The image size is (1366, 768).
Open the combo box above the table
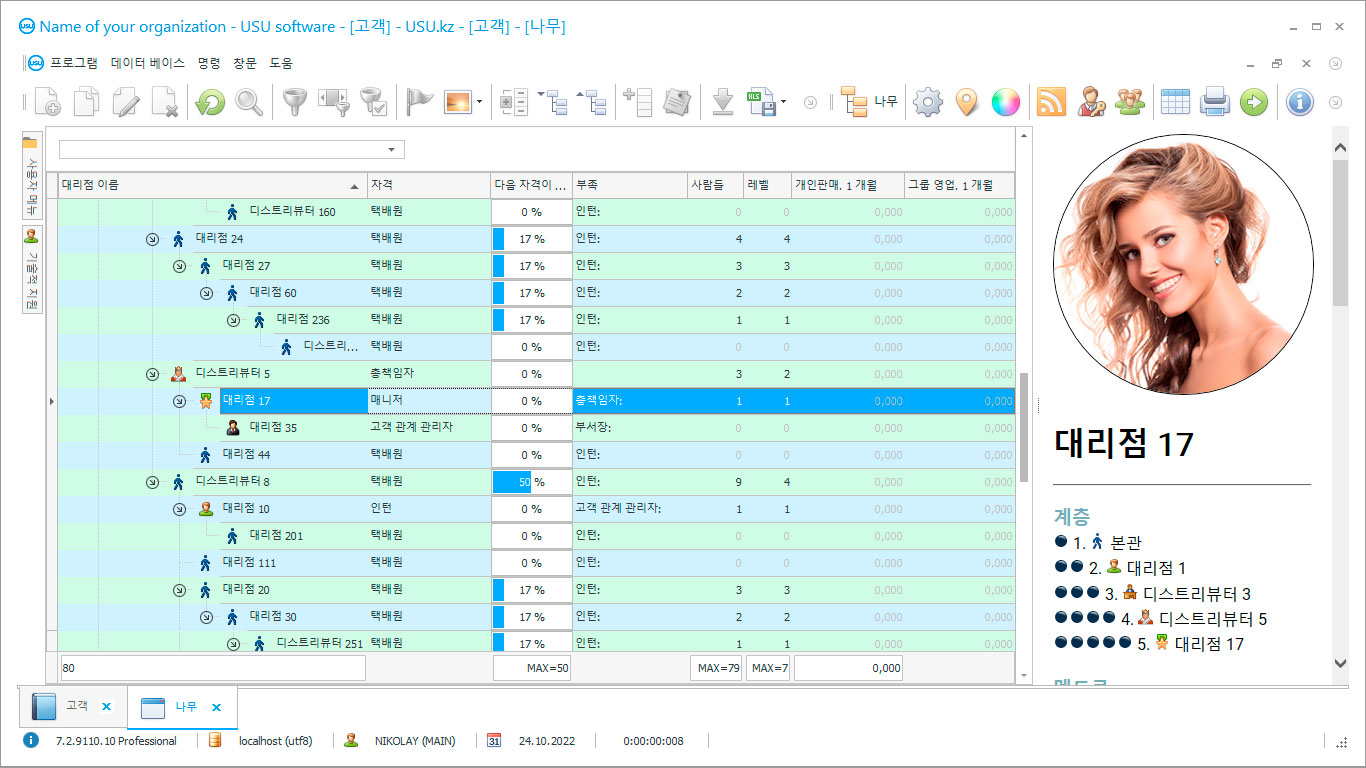(x=392, y=150)
